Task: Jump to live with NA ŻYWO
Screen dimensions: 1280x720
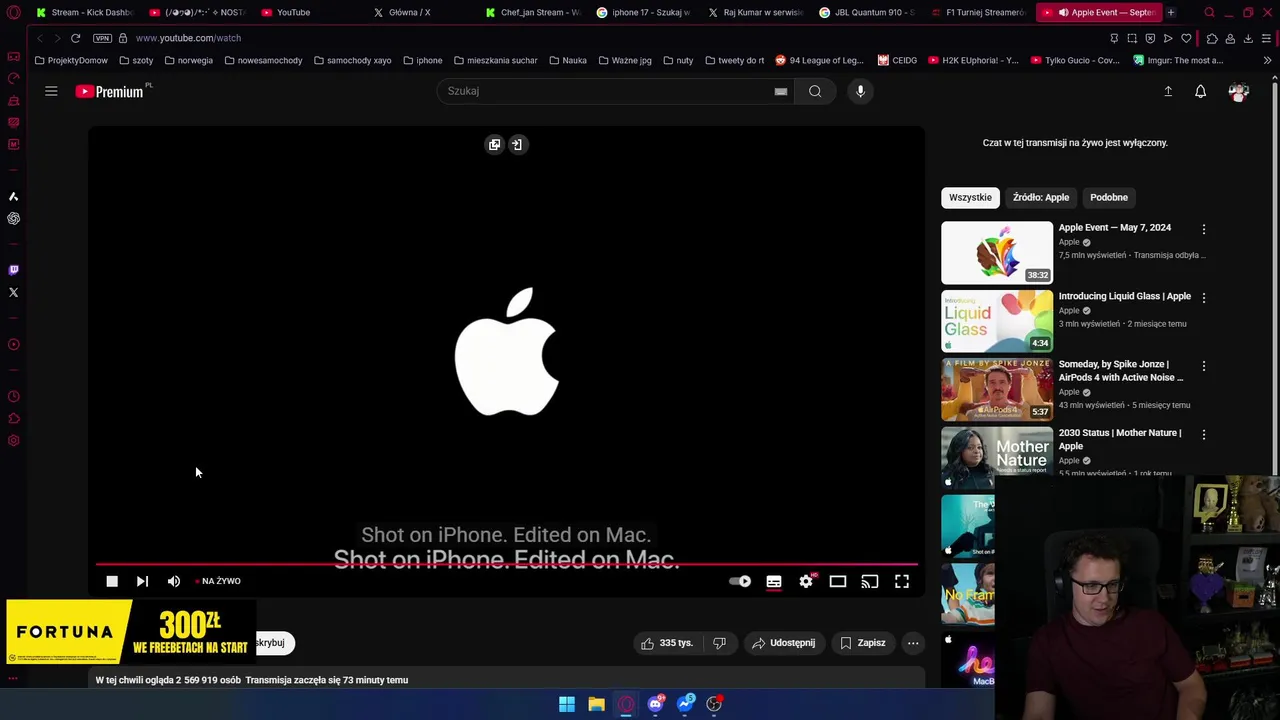Action: [220, 581]
